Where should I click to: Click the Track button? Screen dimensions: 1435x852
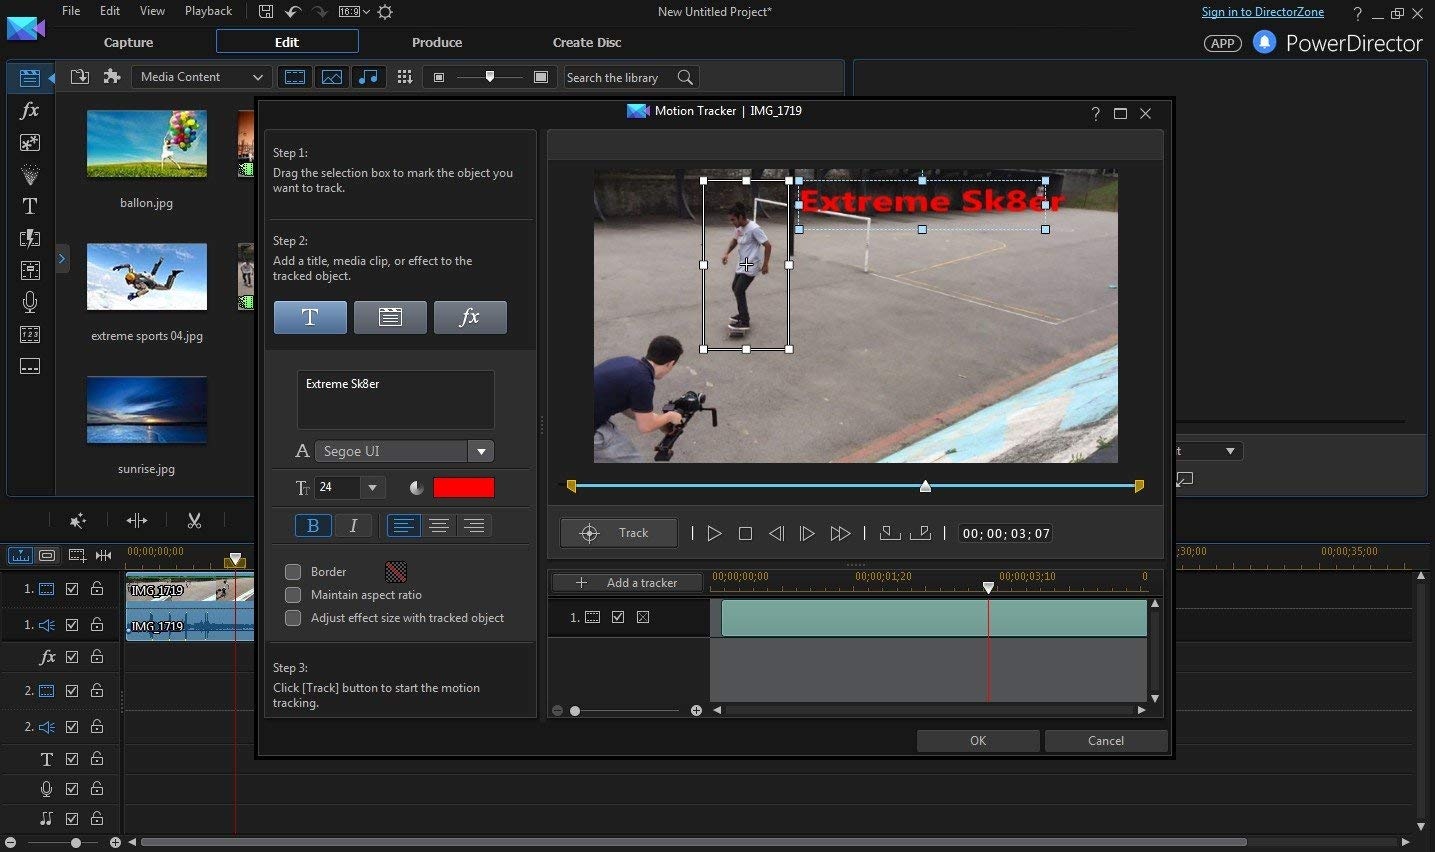pyautogui.click(x=619, y=533)
